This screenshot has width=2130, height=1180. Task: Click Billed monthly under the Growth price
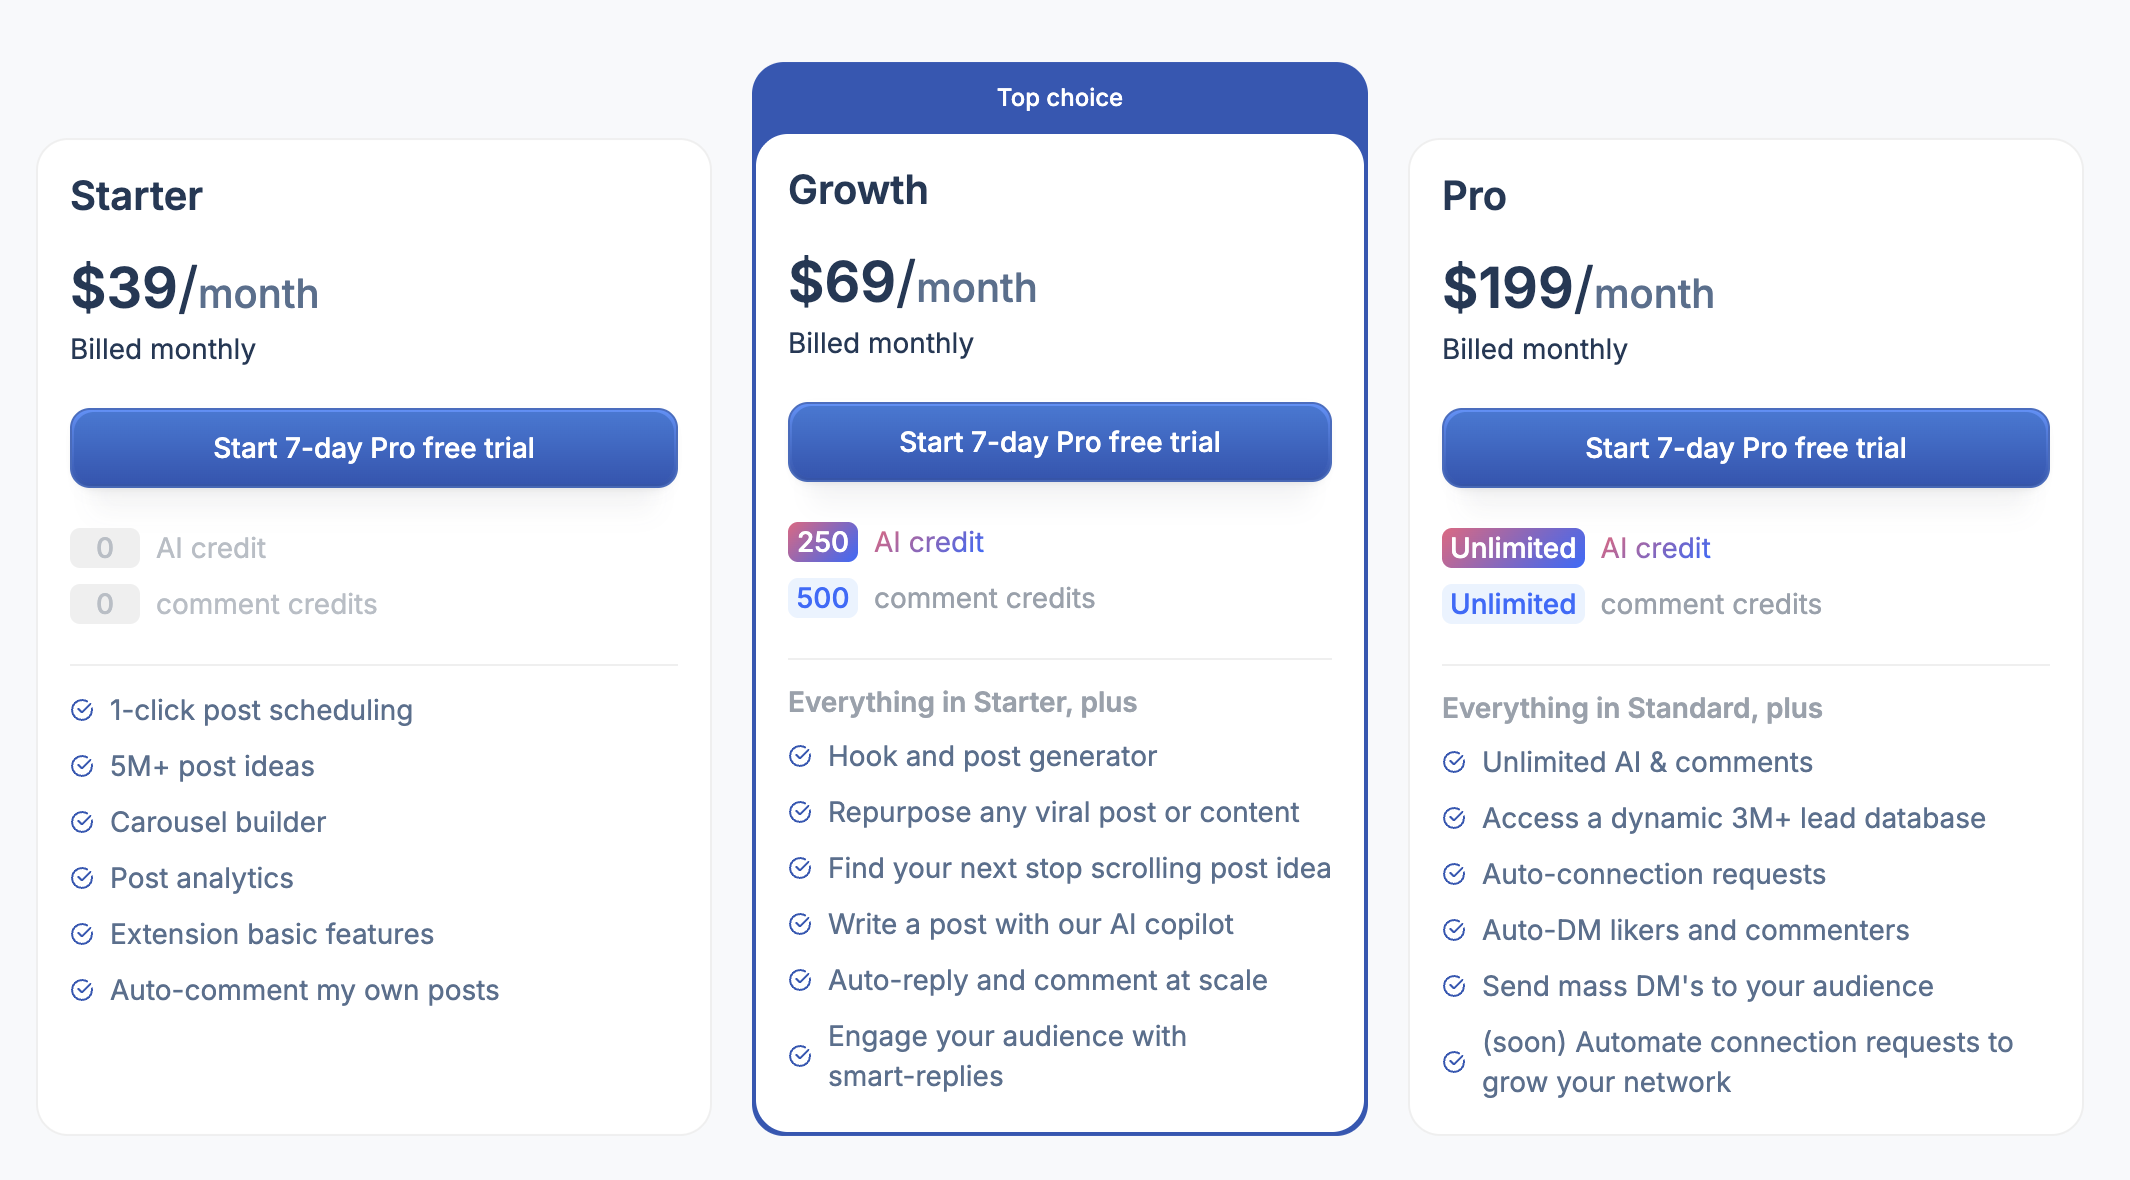click(880, 343)
